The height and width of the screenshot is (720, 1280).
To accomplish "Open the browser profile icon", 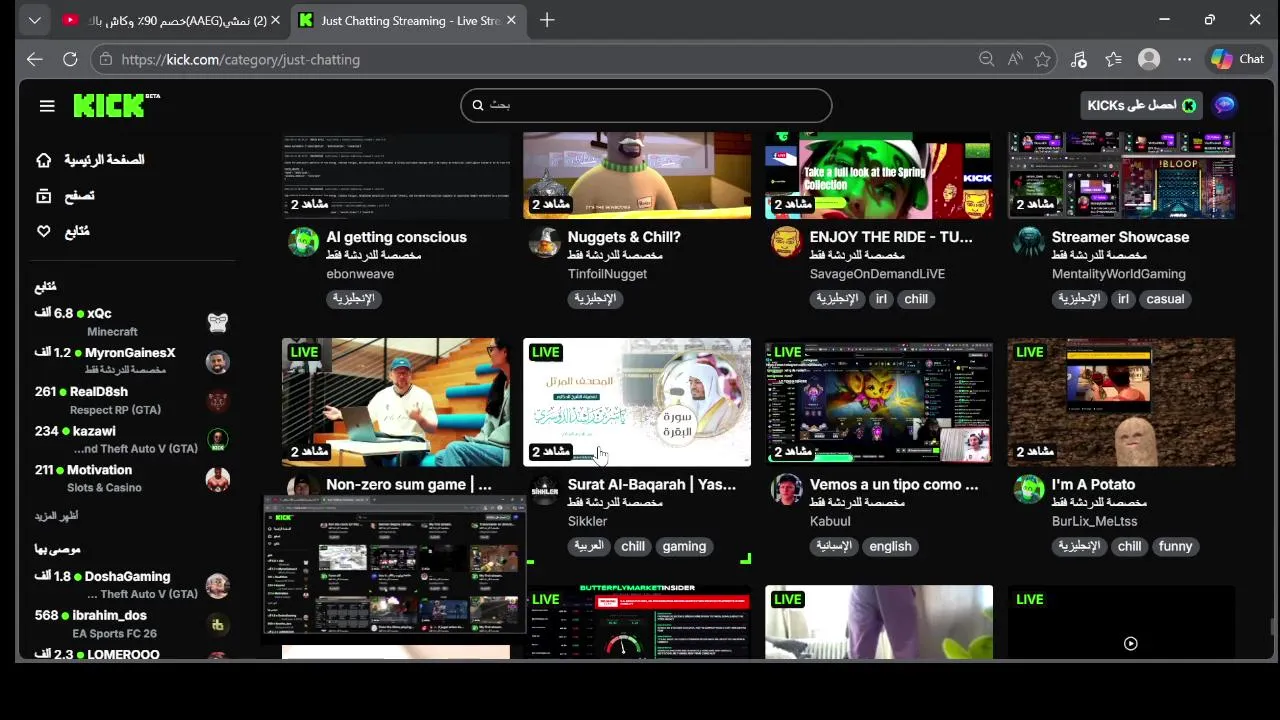I will (x=1149, y=59).
